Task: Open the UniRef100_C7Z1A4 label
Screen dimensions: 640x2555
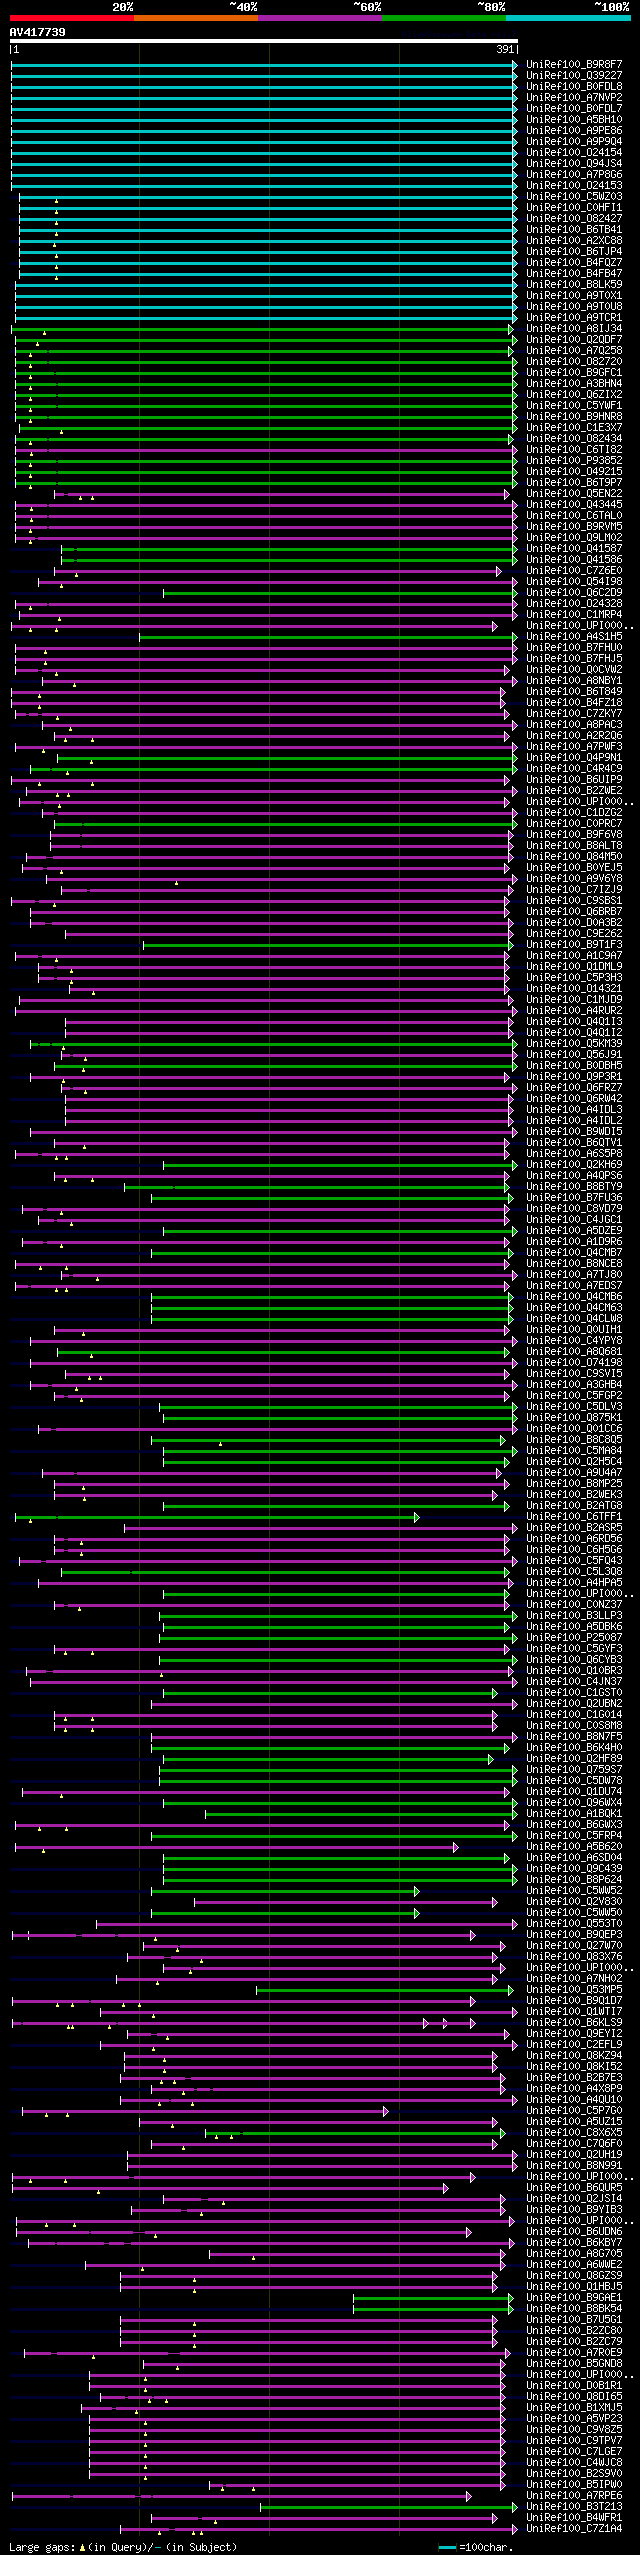Action: pyautogui.click(x=574, y=2529)
